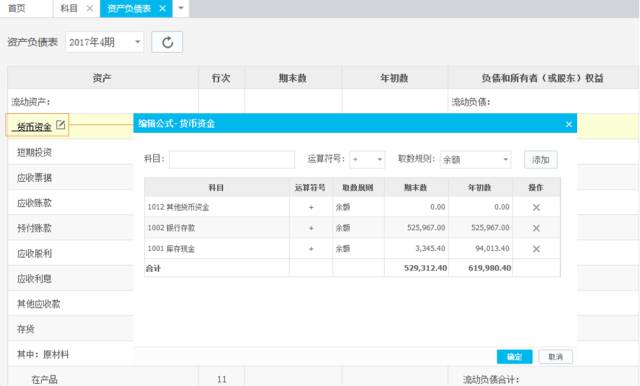Click the 取消 button
Screen dimensions: 640x386
pyautogui.click(x=556, y=357)
